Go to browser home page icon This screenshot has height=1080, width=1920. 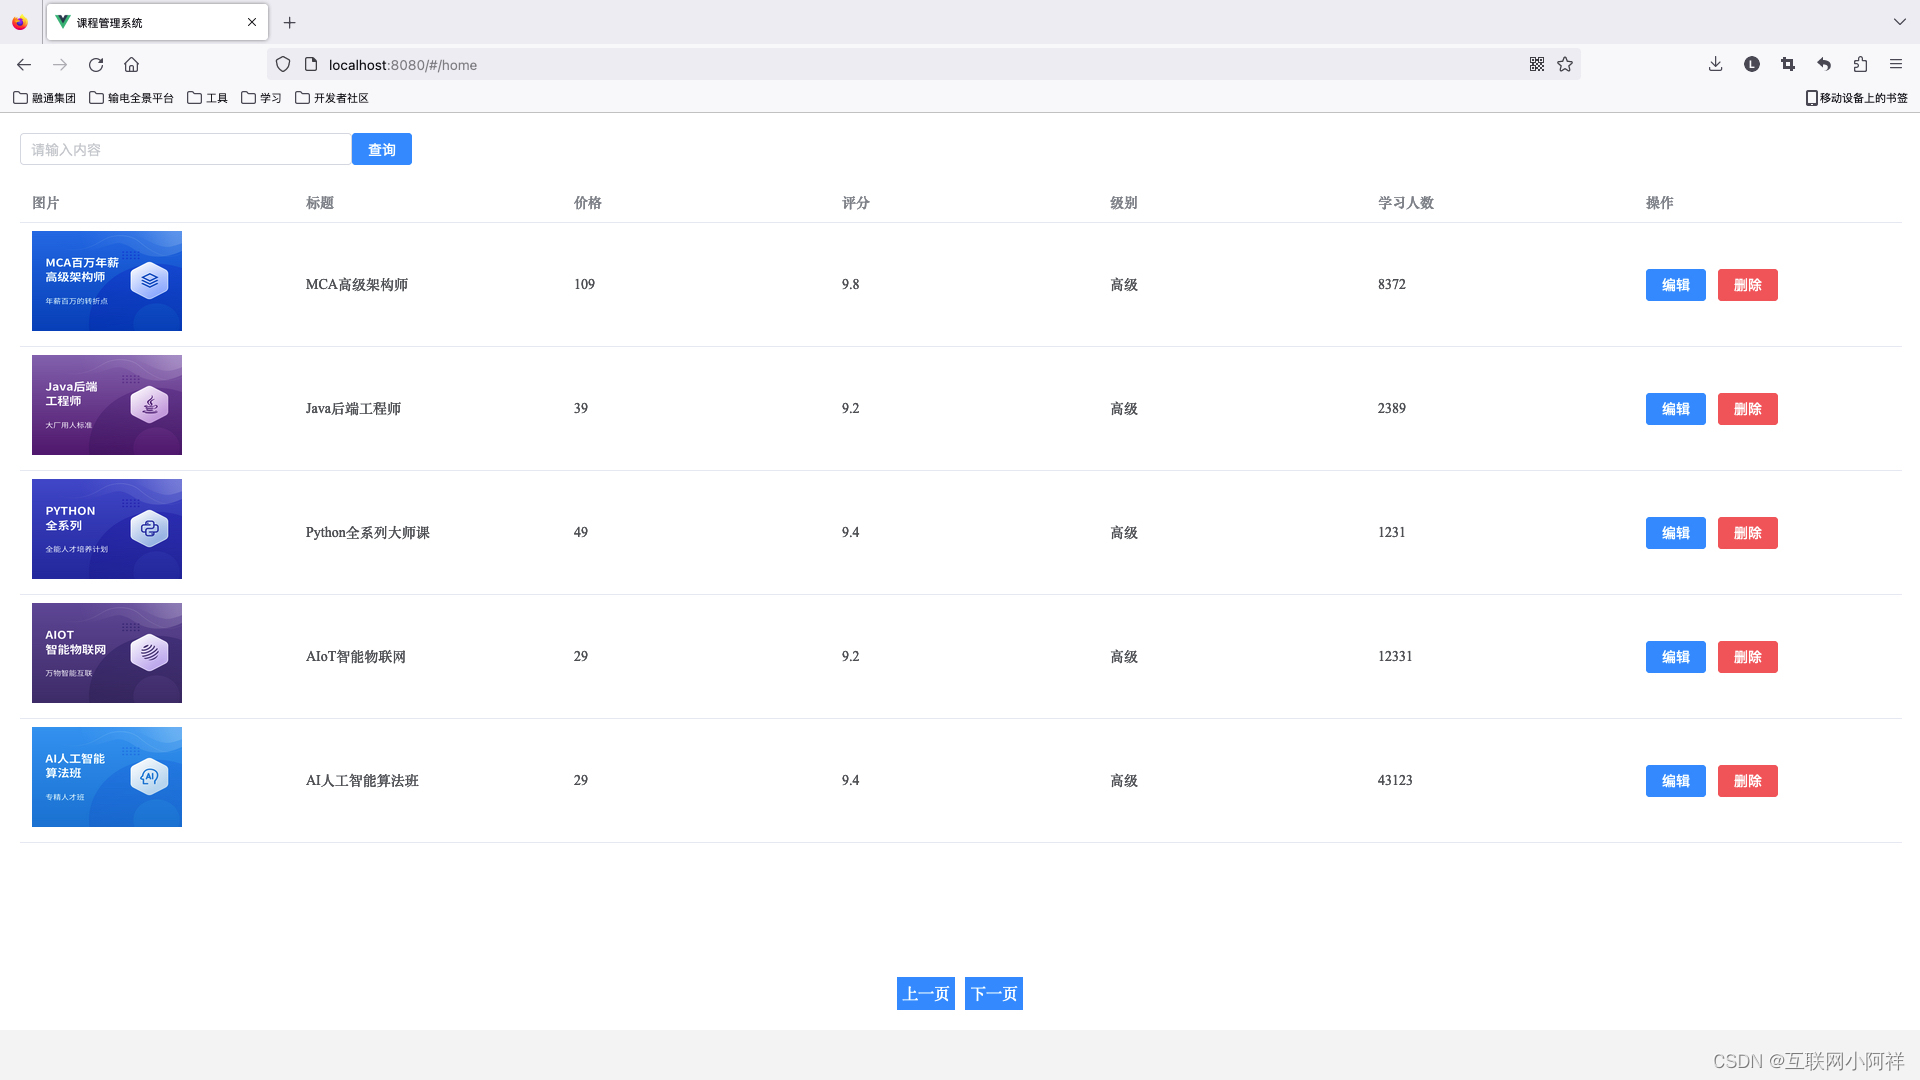click(x=131, y=65)
